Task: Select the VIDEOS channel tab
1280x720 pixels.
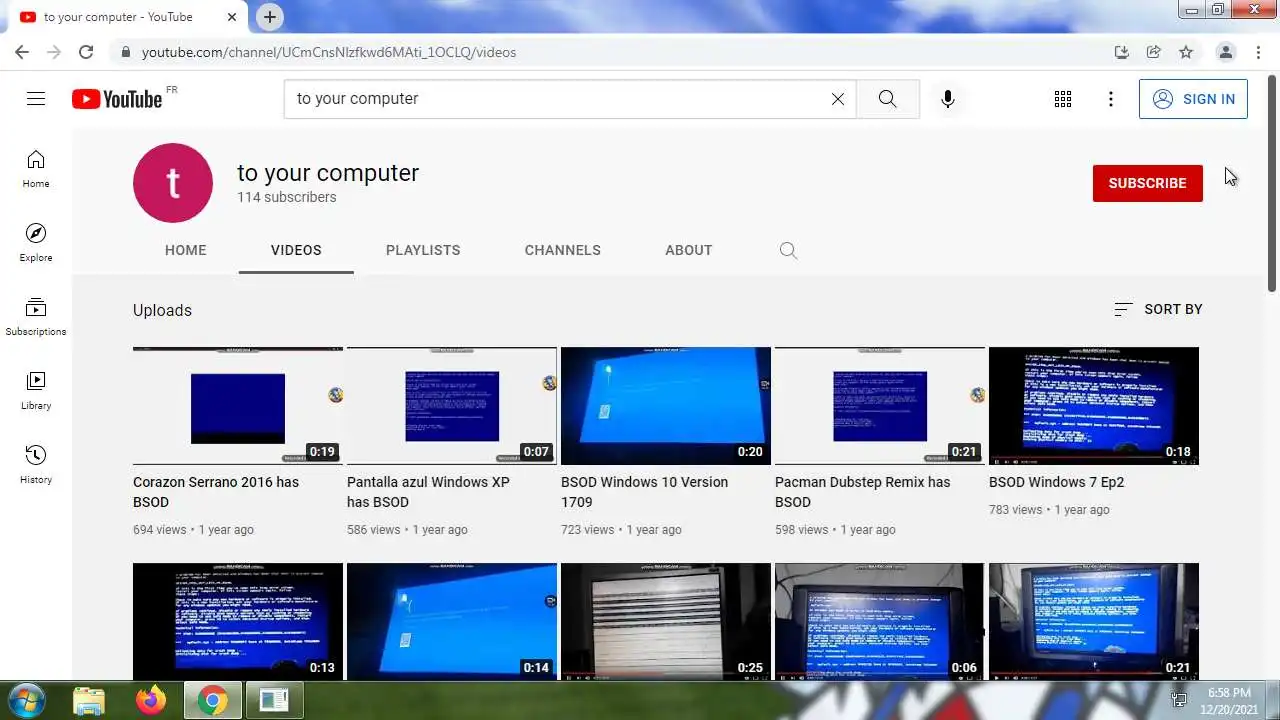Action: tap(296, 250)
